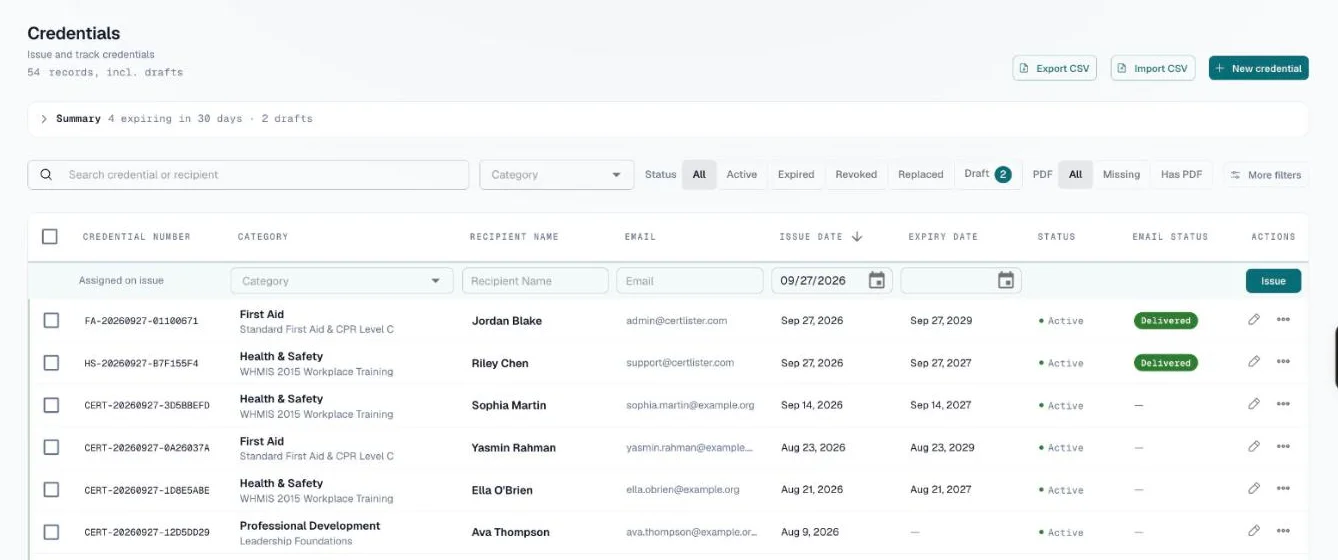This screenshot has width=1338, height=560.
Task: Click Delivered badge for Jordan Blake
Action: [x=1166, y=321]
